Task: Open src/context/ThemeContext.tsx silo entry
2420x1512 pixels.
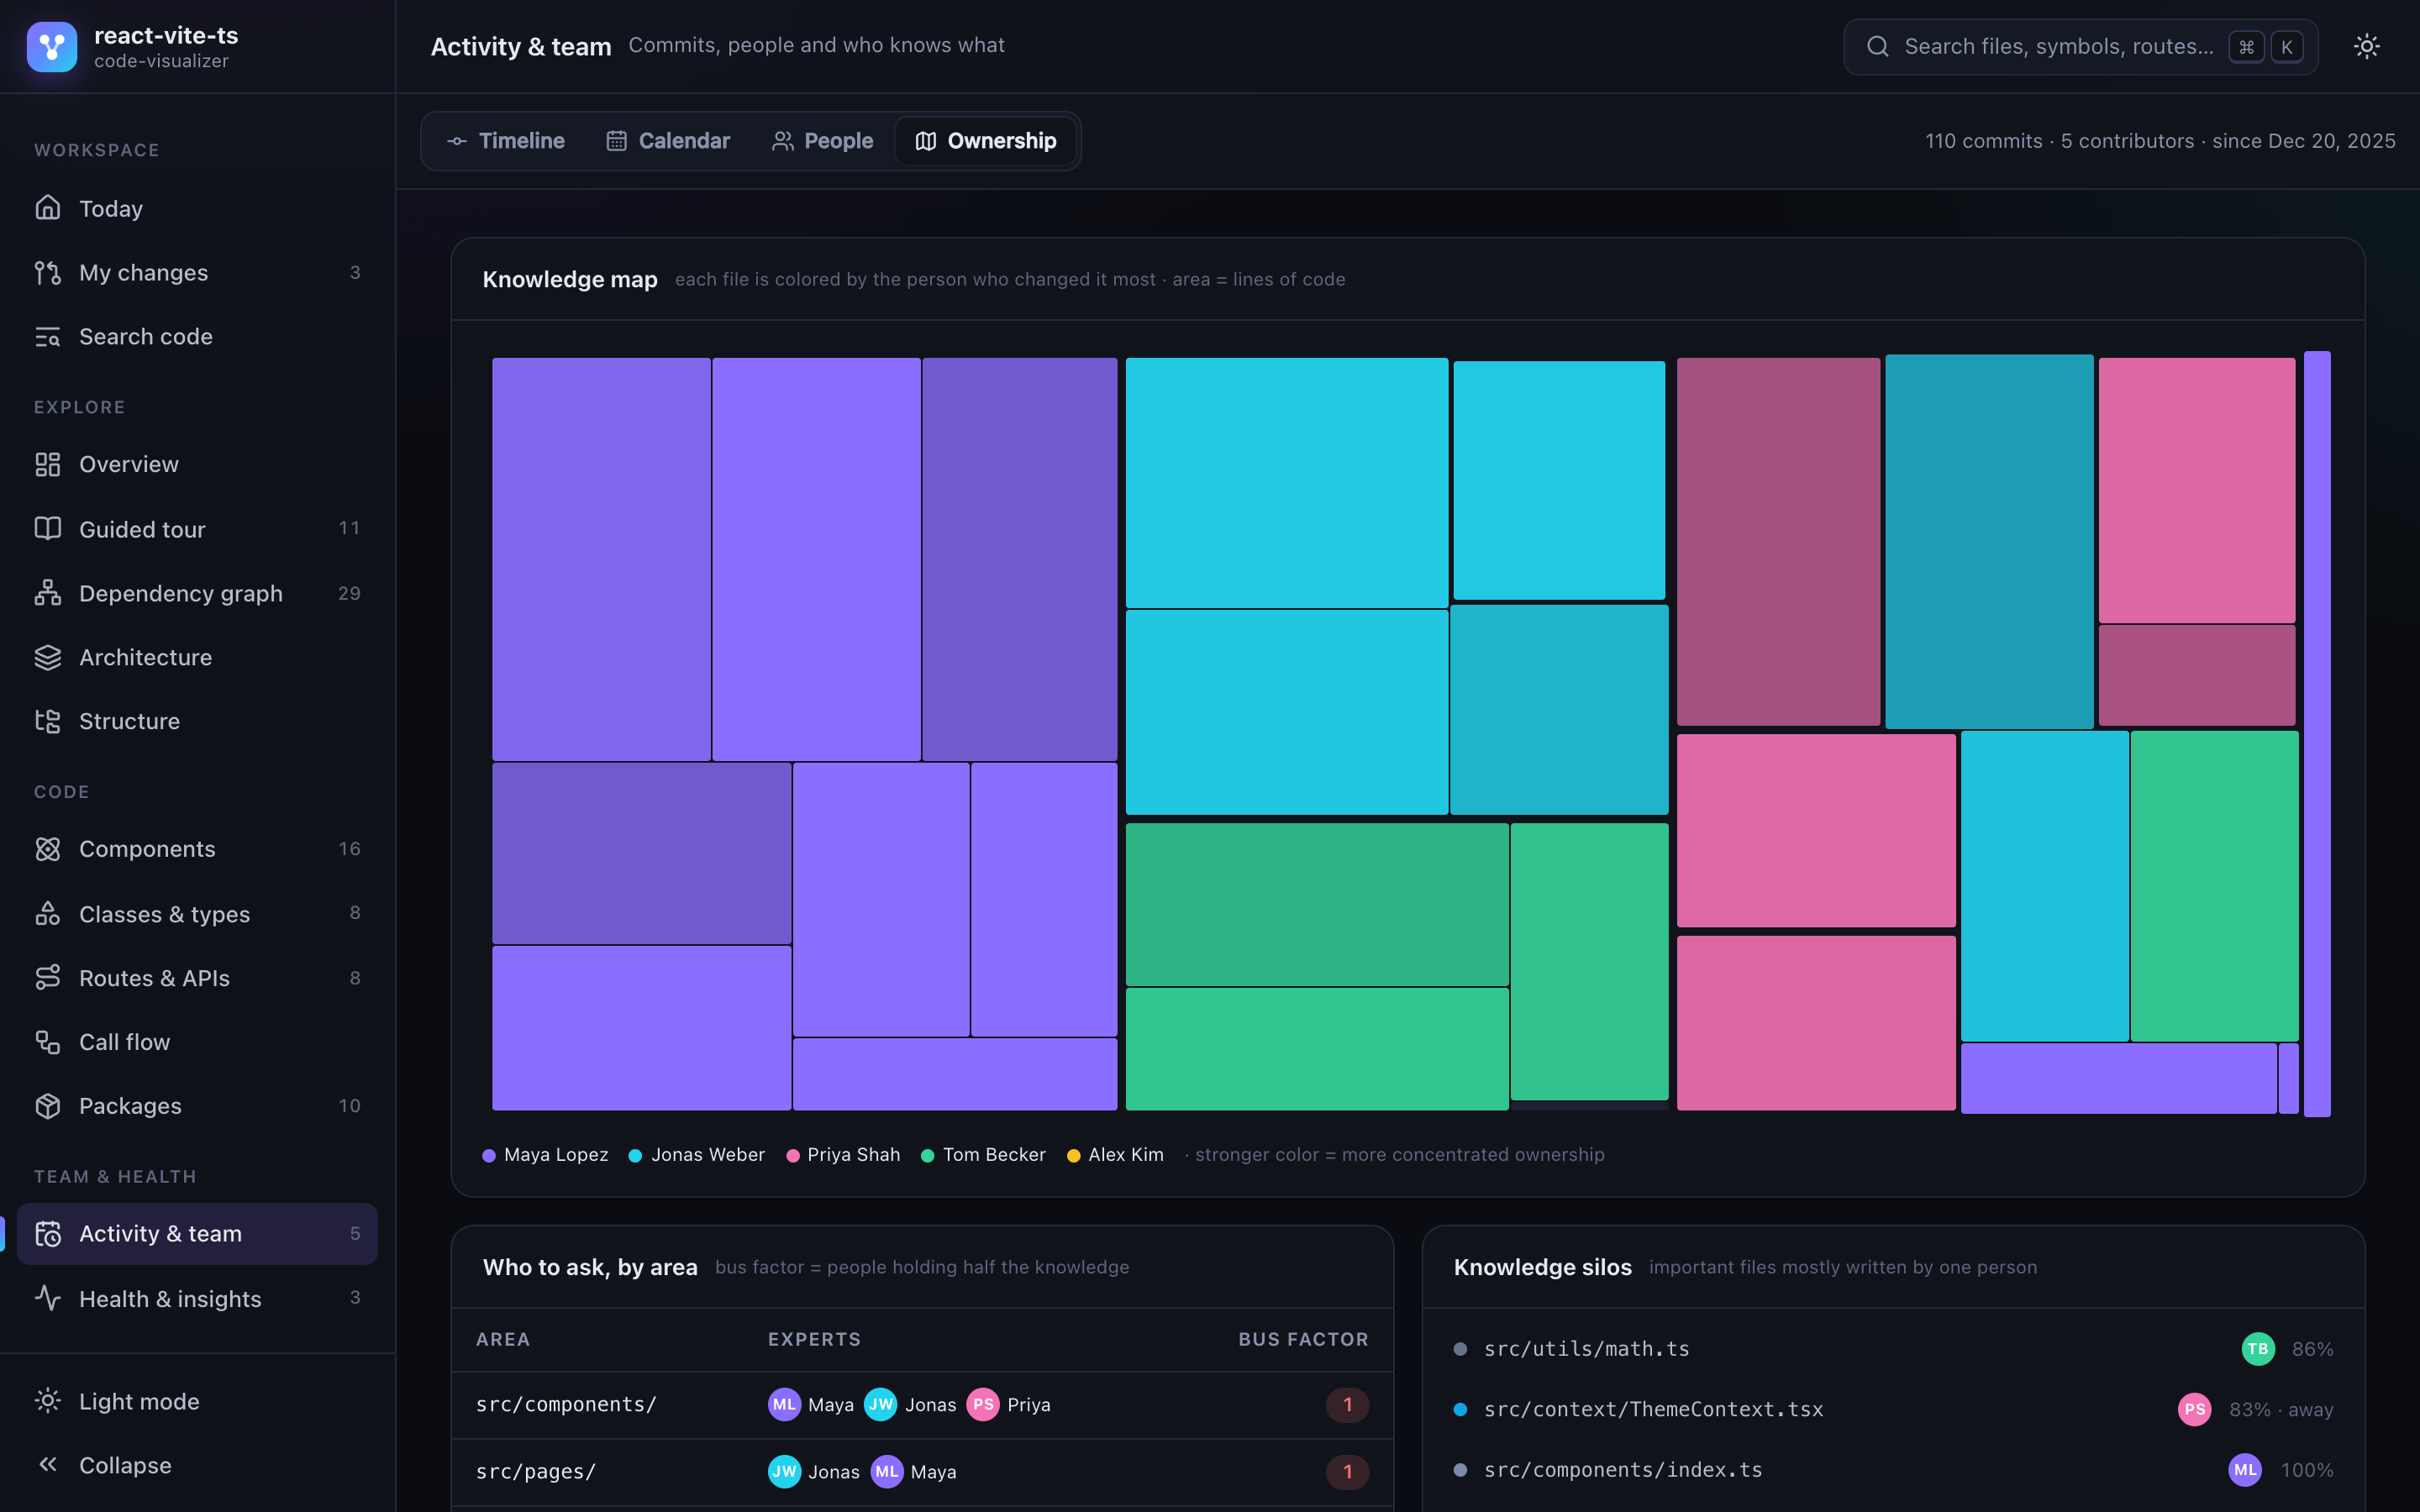Action: pos(1893,1409)
